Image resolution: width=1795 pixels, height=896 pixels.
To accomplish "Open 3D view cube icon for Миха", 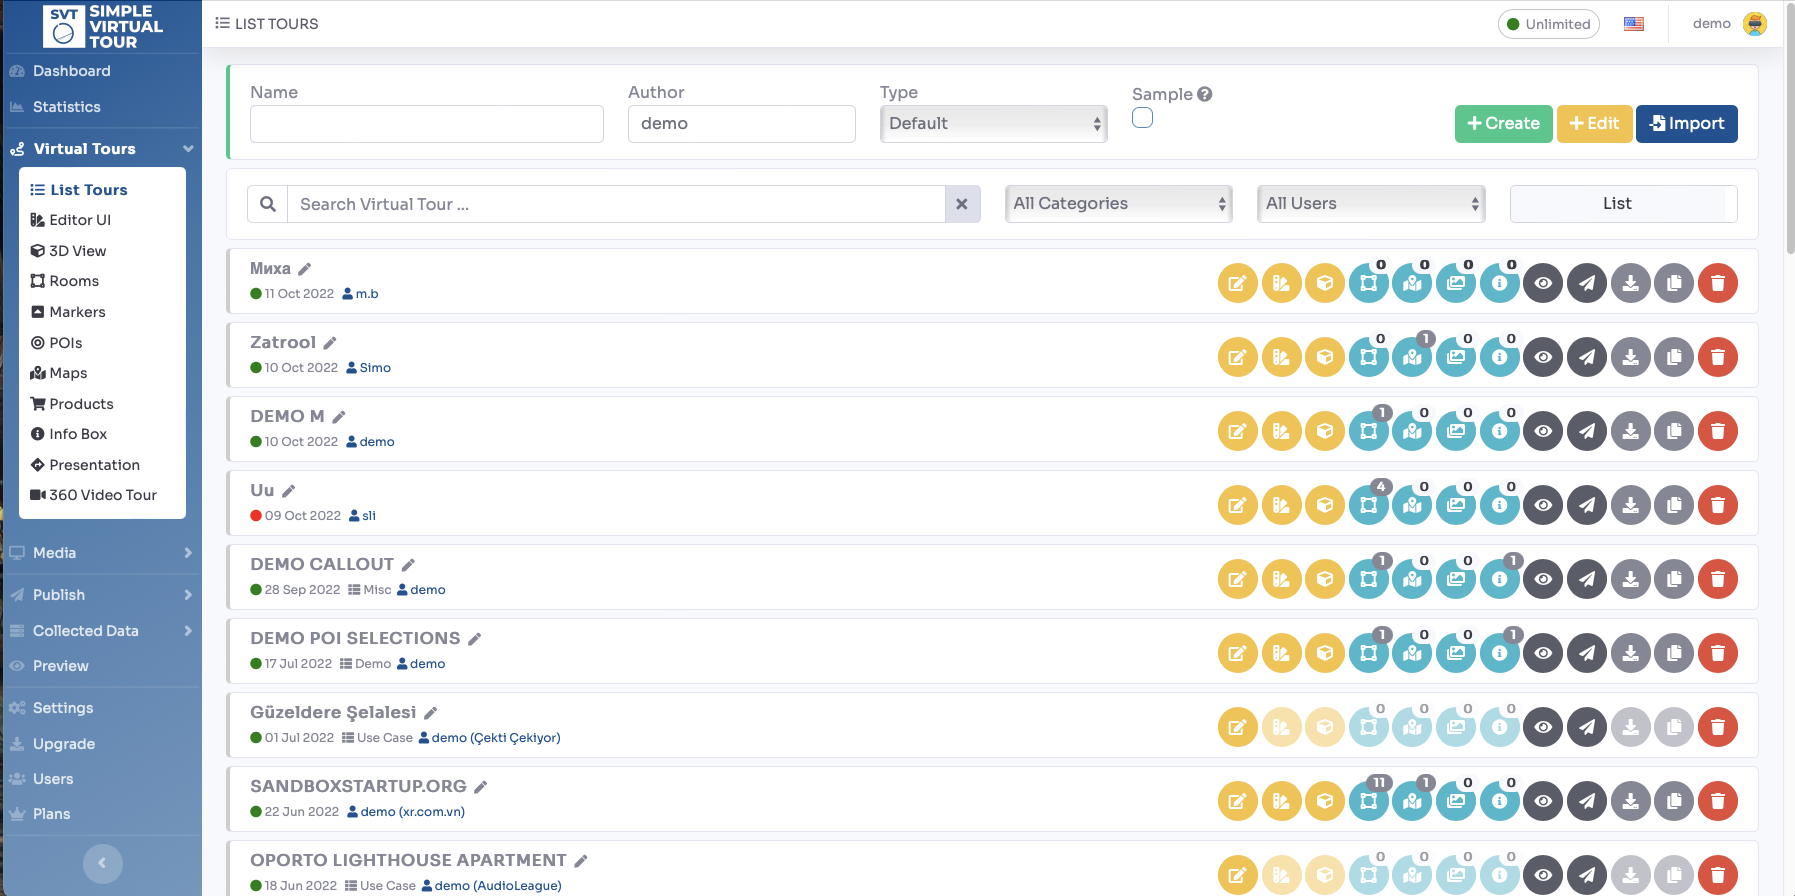I will point(1324,283).
